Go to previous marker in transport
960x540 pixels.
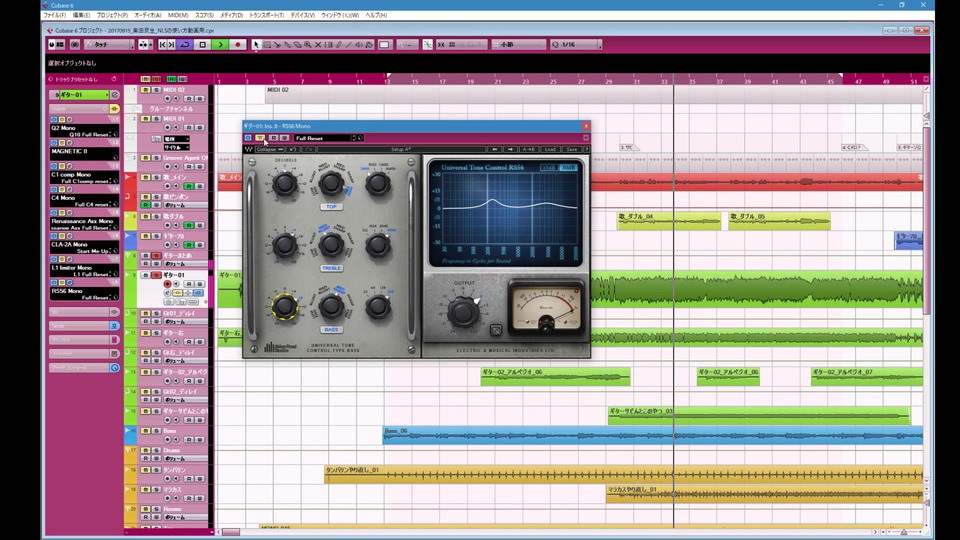162,45
